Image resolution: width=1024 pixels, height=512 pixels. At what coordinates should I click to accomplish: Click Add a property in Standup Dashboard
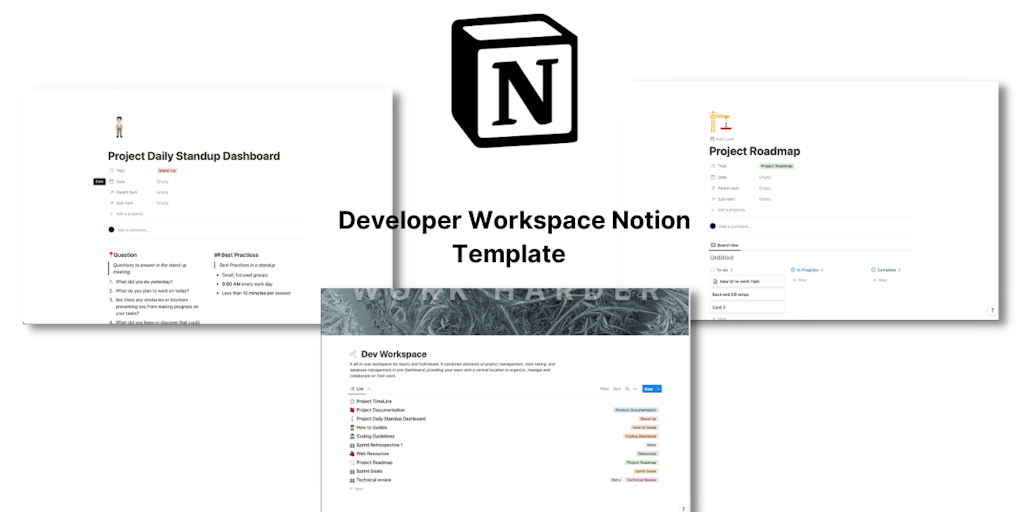point(126,214)
